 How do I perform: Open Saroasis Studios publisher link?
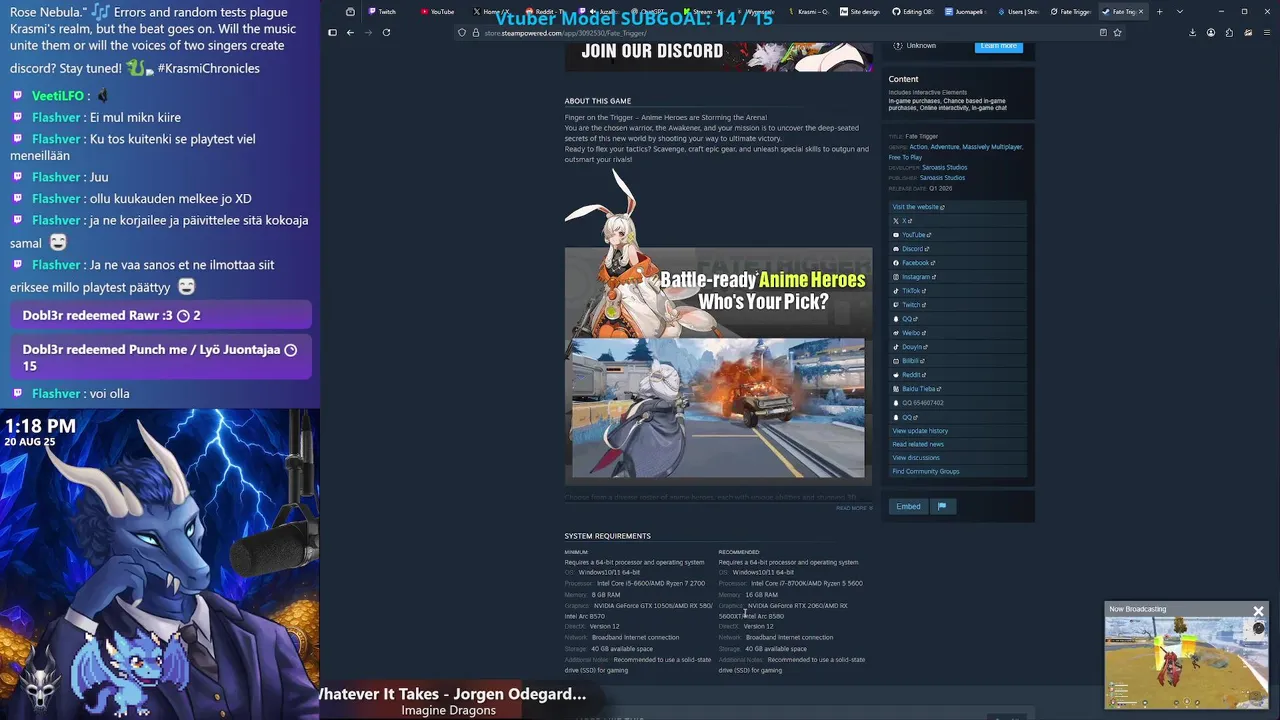(942, 178)
